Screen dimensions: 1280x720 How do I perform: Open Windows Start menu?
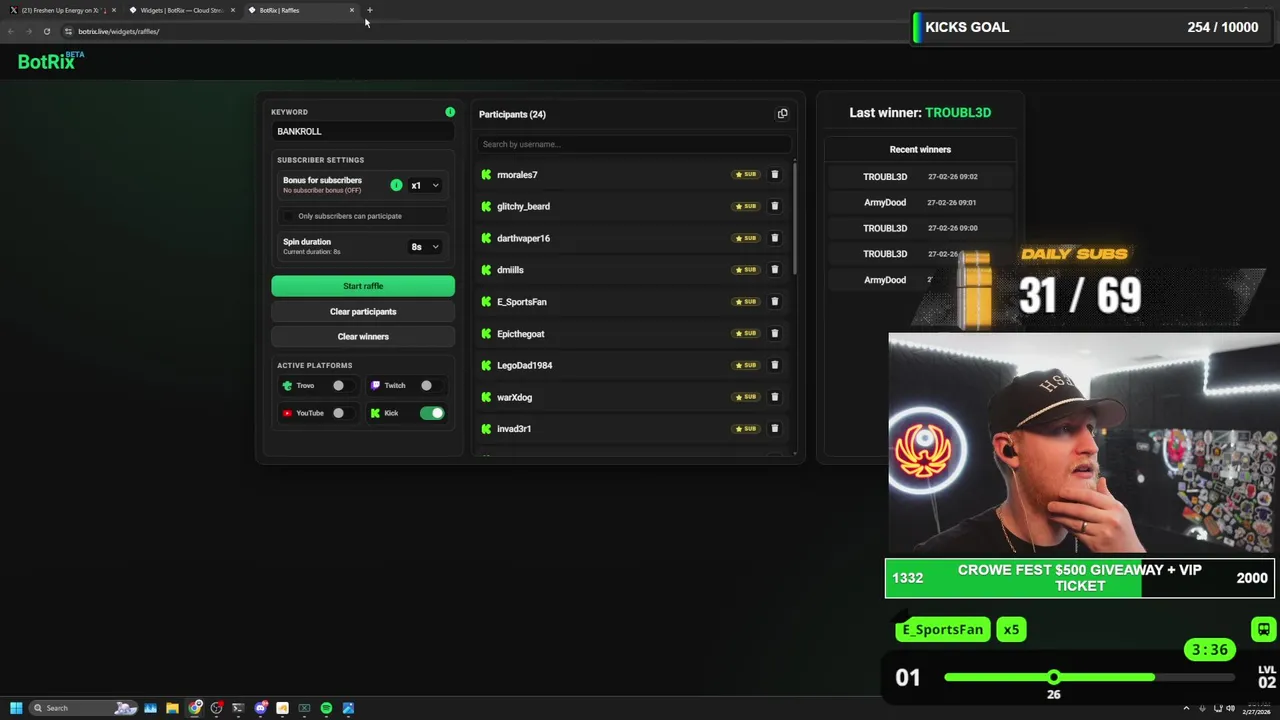16,708
